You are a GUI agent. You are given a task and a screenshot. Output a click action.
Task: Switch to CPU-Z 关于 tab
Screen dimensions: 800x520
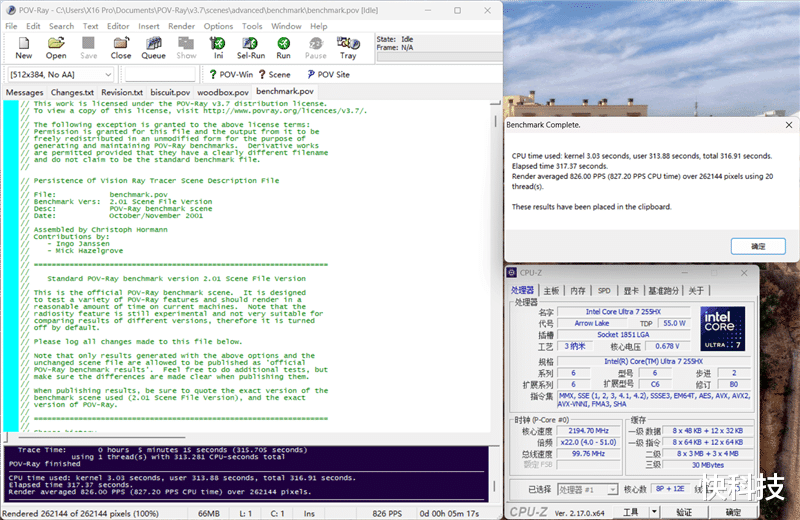coord(696,291)
